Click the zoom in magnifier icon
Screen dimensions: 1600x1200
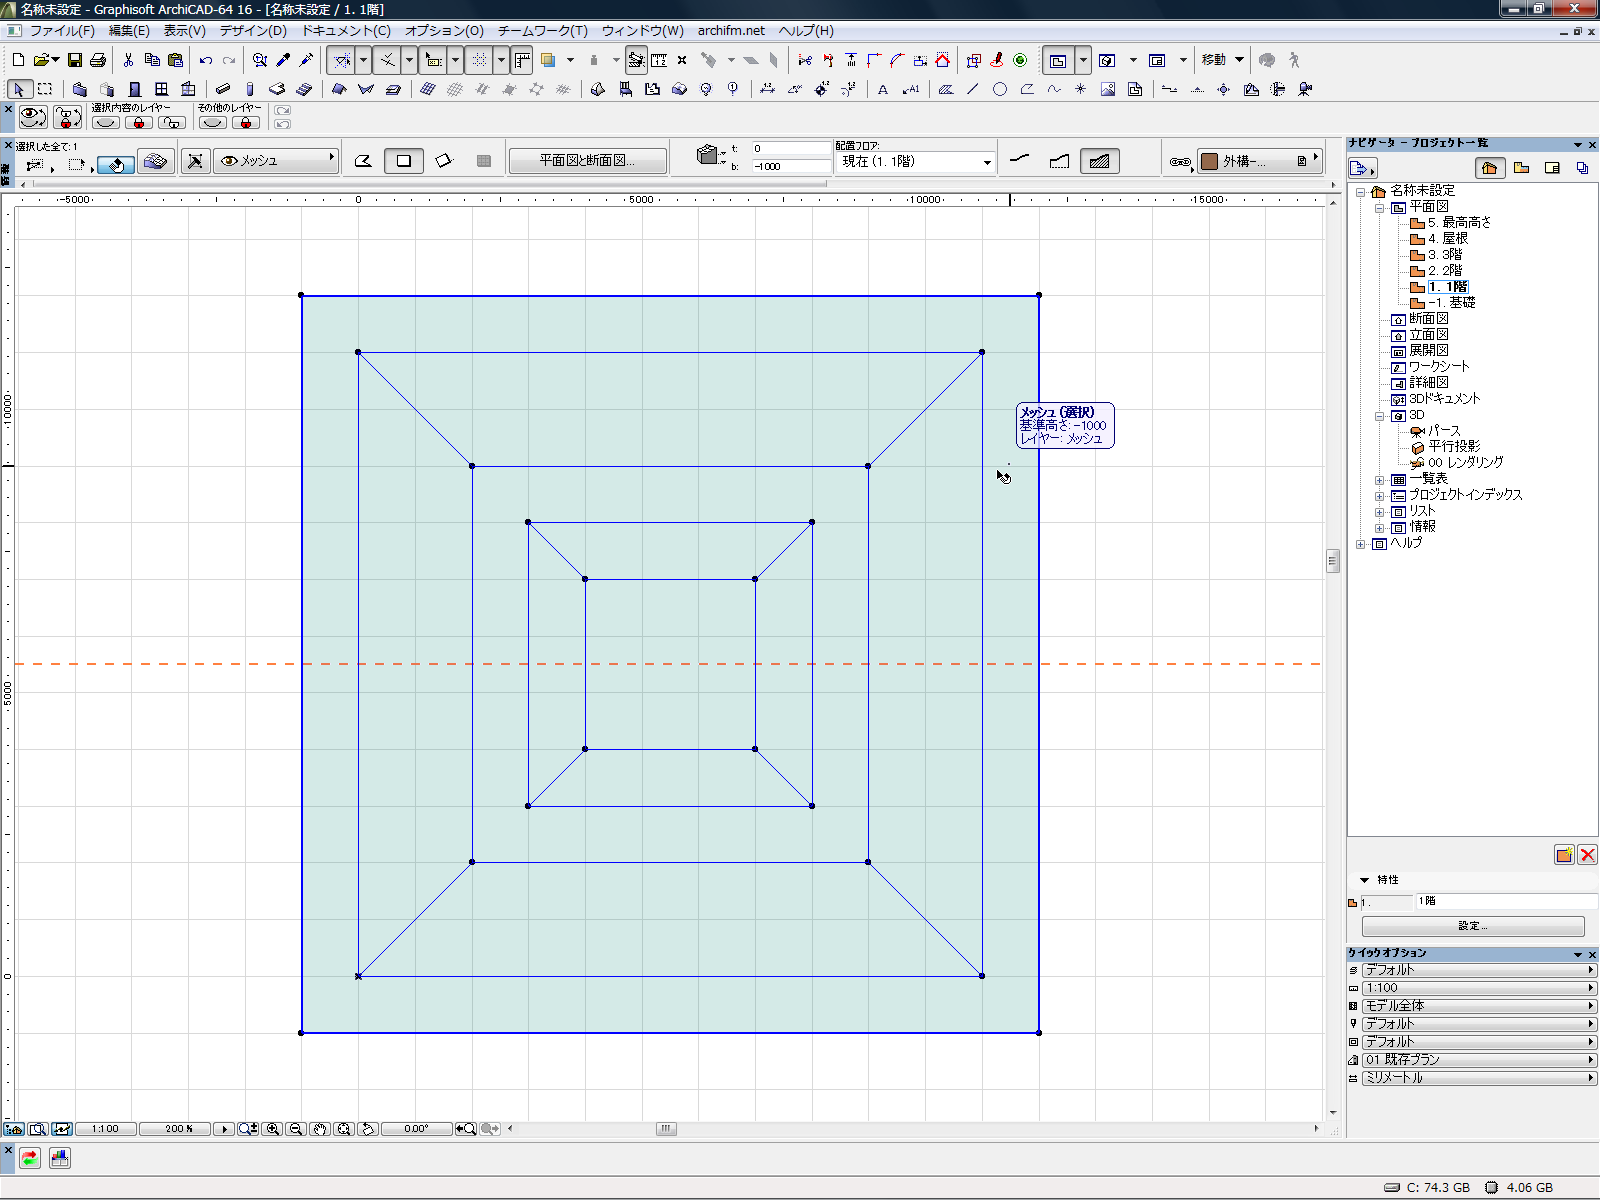tap(273, 1129)
